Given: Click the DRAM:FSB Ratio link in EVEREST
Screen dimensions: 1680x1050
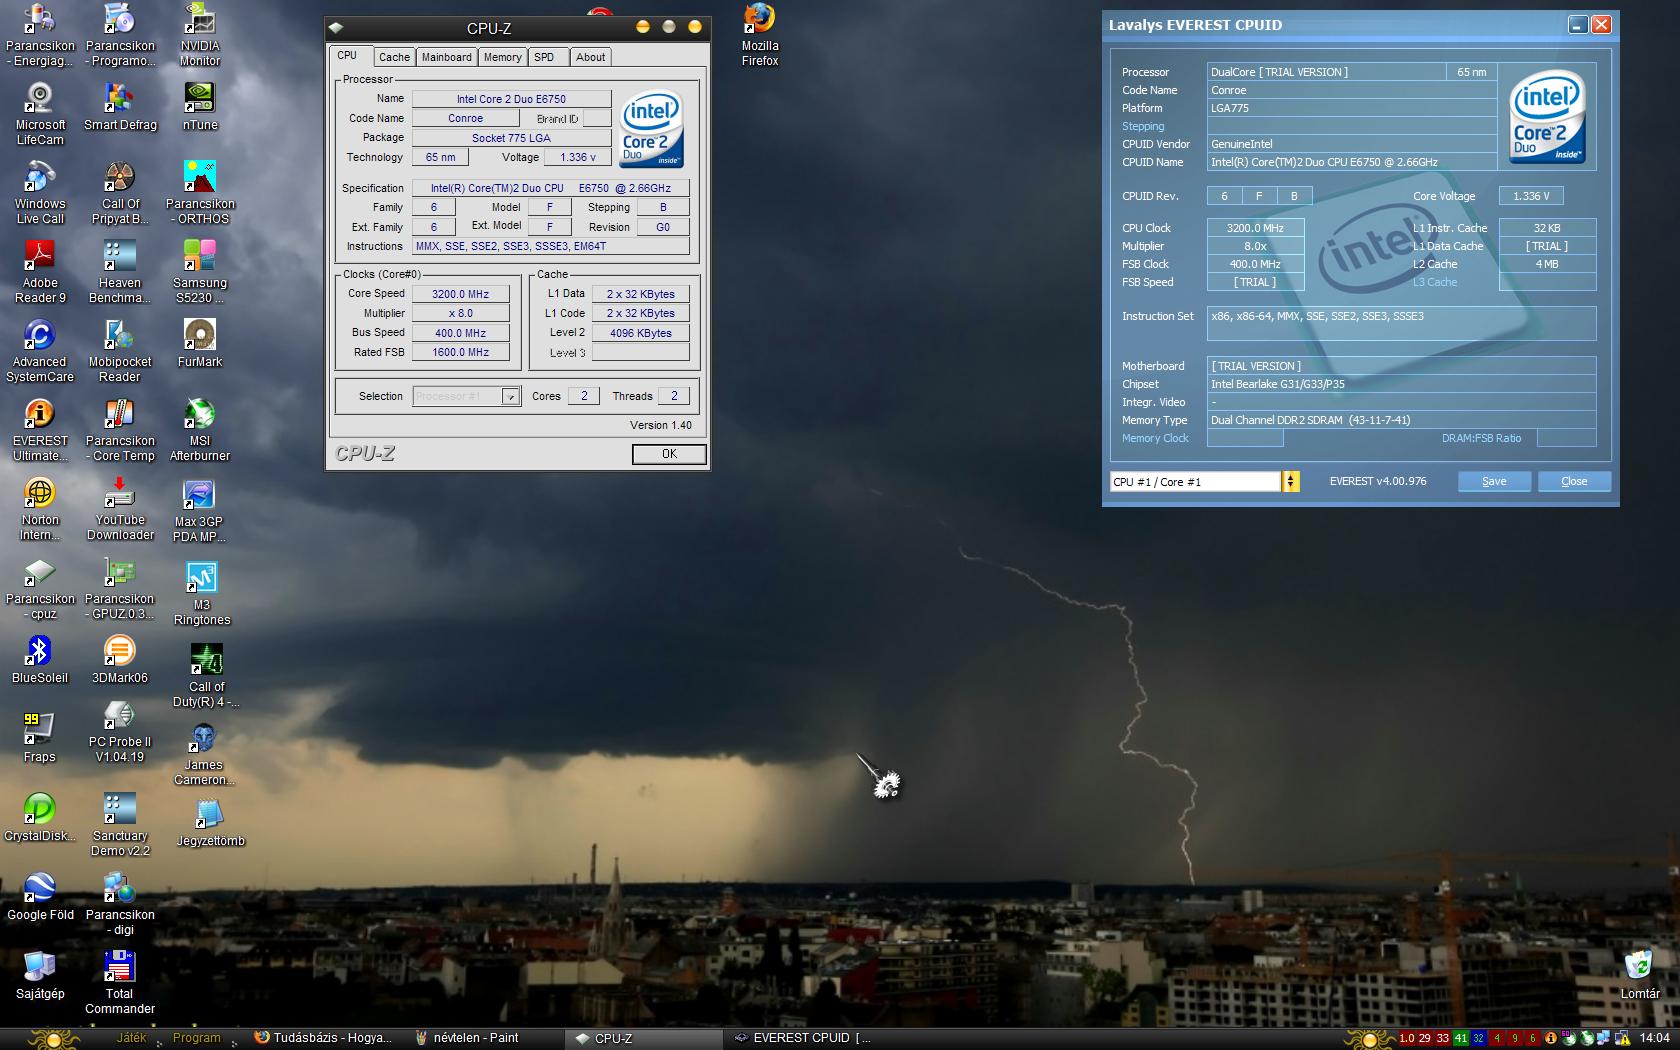Looking at the screenshot, I should [1481, 438].
